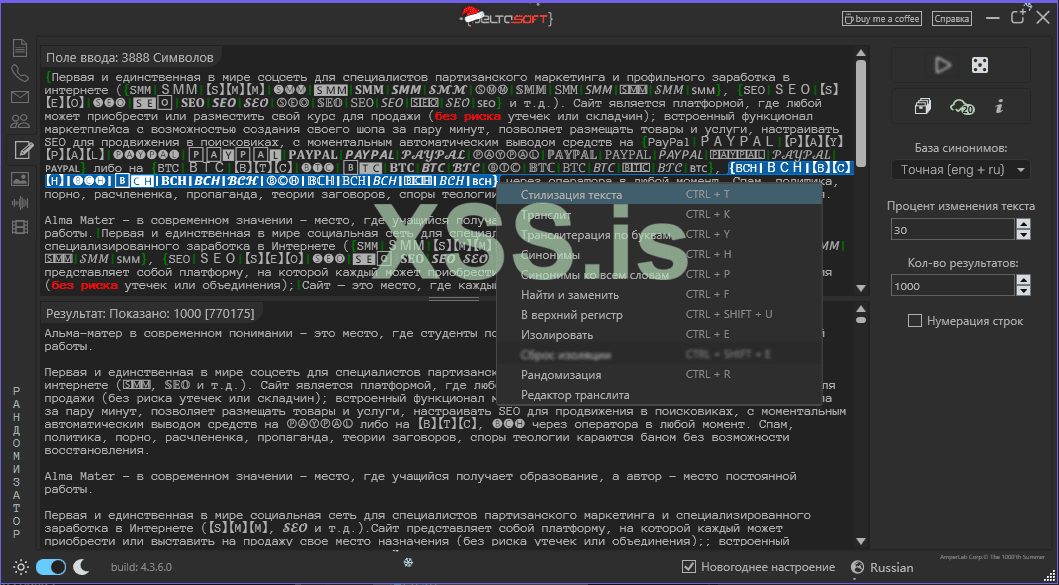Select the envelope icon in left sidebar

pyautogui.click(x=20, y=98)
